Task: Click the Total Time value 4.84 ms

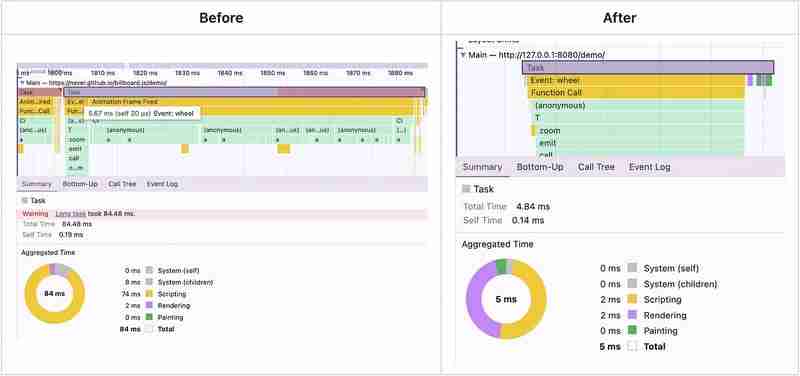Action: click(x=533, y=207)
